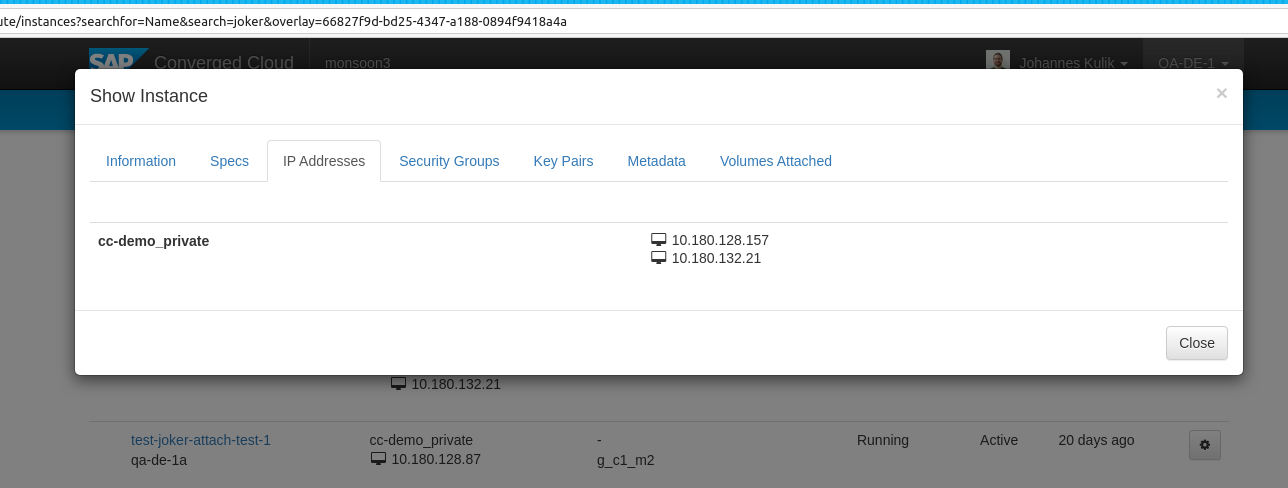1288x488 pixels.
Task: Select IP address 10.180.128.157
Action: 720,240
